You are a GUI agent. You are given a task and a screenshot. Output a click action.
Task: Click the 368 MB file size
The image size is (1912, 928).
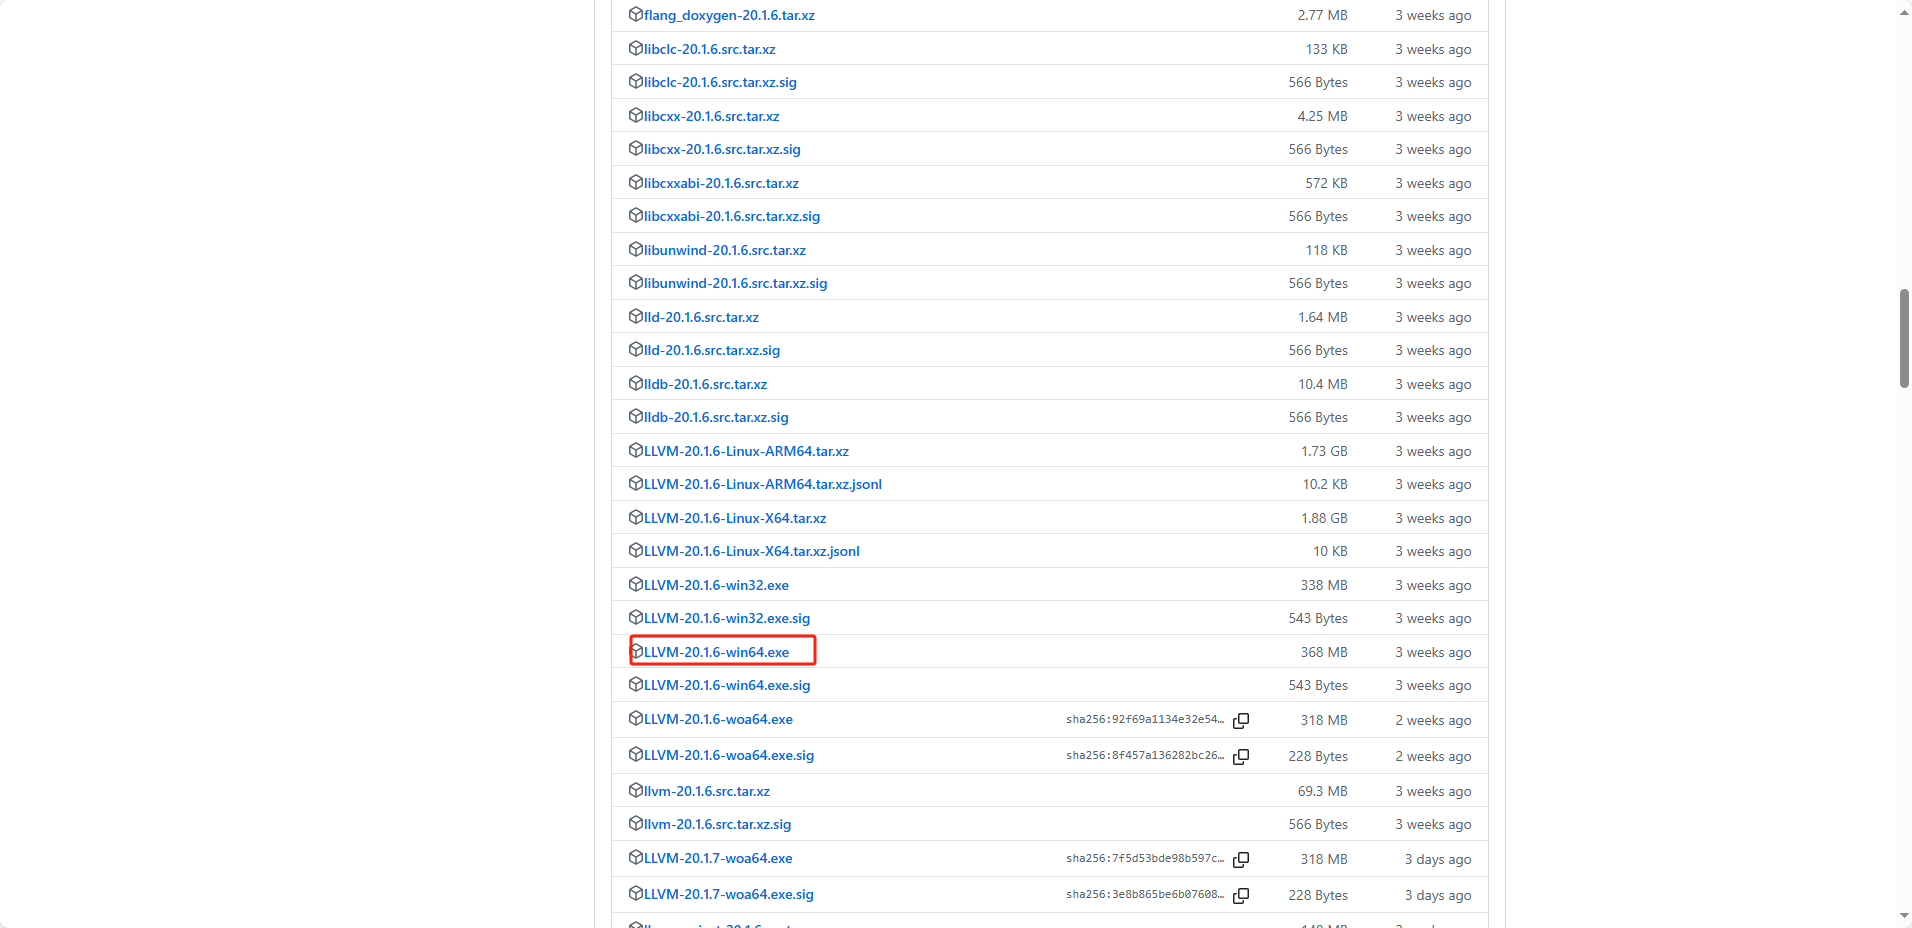coord(1324,652)
